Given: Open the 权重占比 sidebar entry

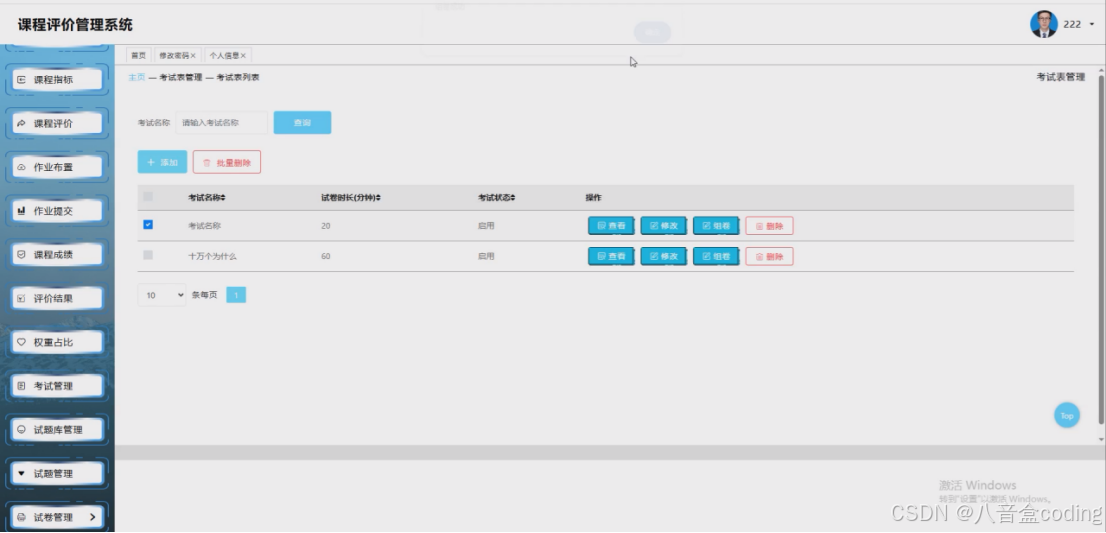Looking at the screenshot, I should coord(57,342).
